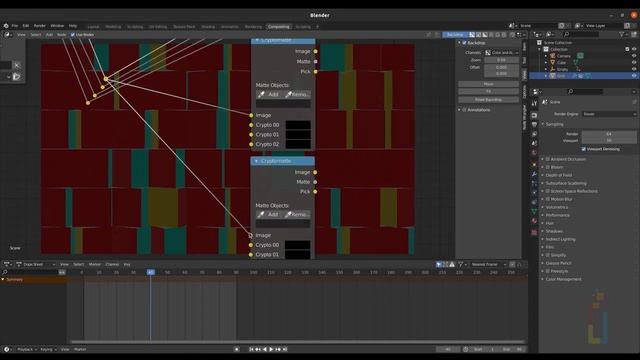This screenshot has width=640, height=360.
Task: Click the View Layer properties tab icon
Action: [x=534, y=134]
